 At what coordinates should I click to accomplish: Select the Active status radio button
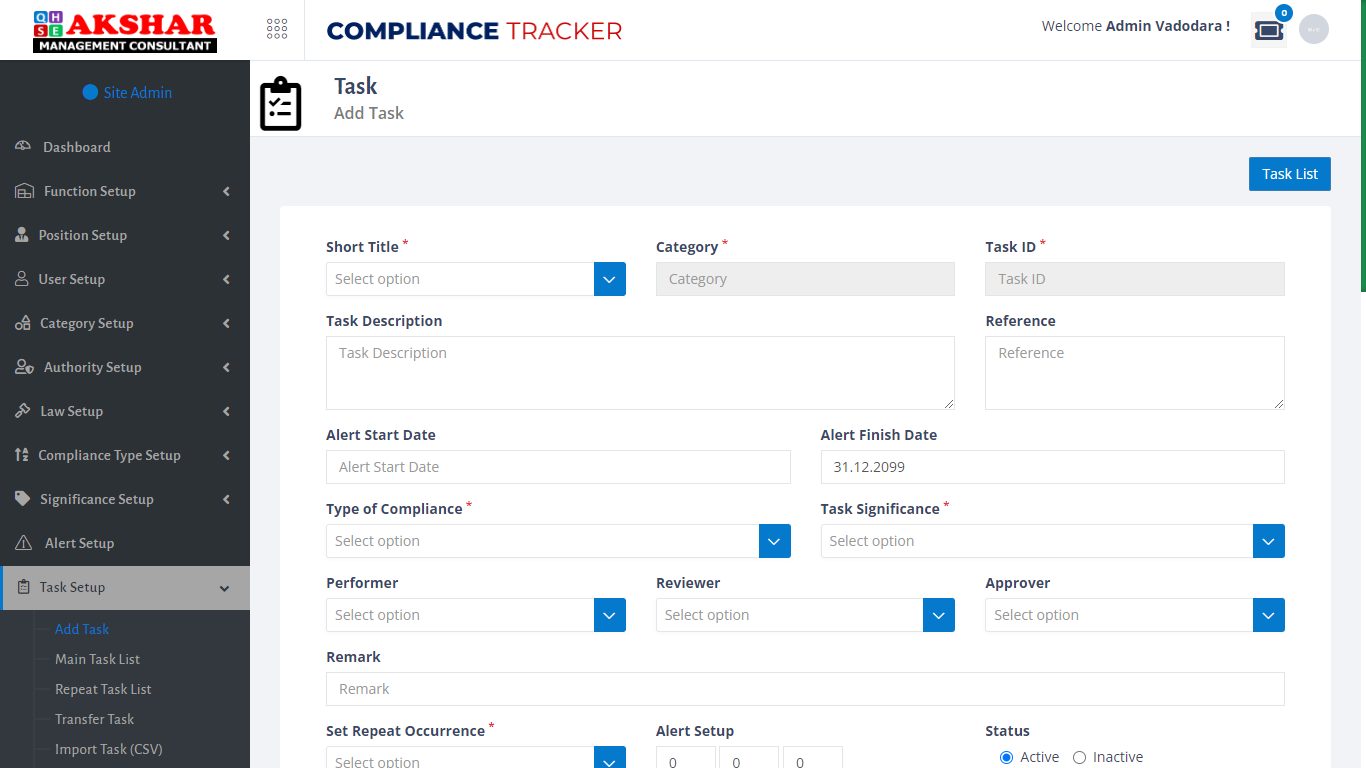coord(1007,757)
